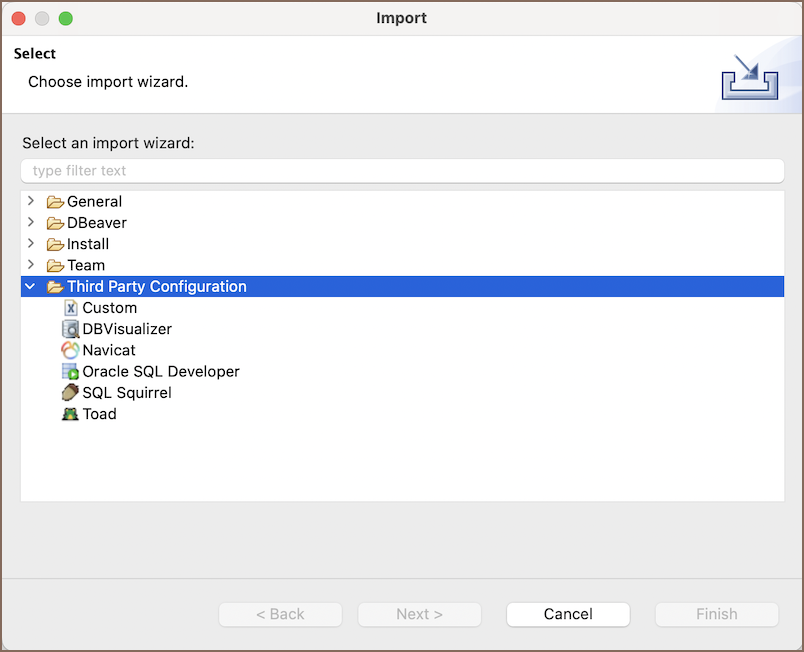Select the Custom import icon

(x=71, y=308)
